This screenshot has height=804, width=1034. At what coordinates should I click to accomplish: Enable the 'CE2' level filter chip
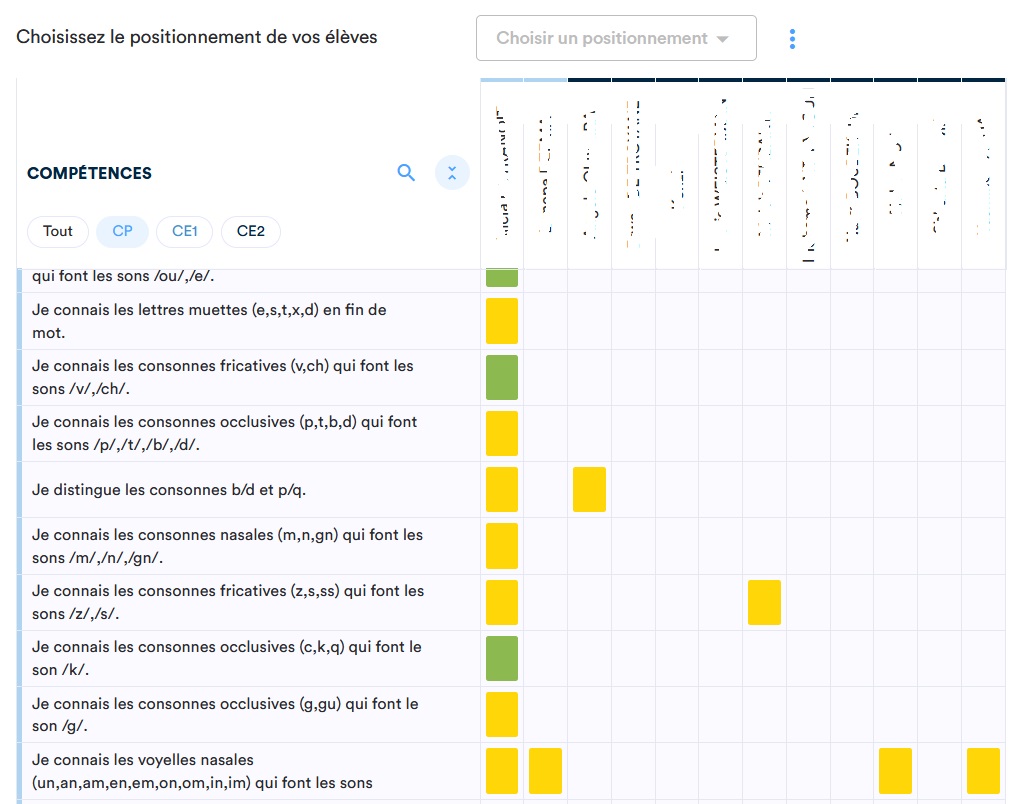(250, 231)
